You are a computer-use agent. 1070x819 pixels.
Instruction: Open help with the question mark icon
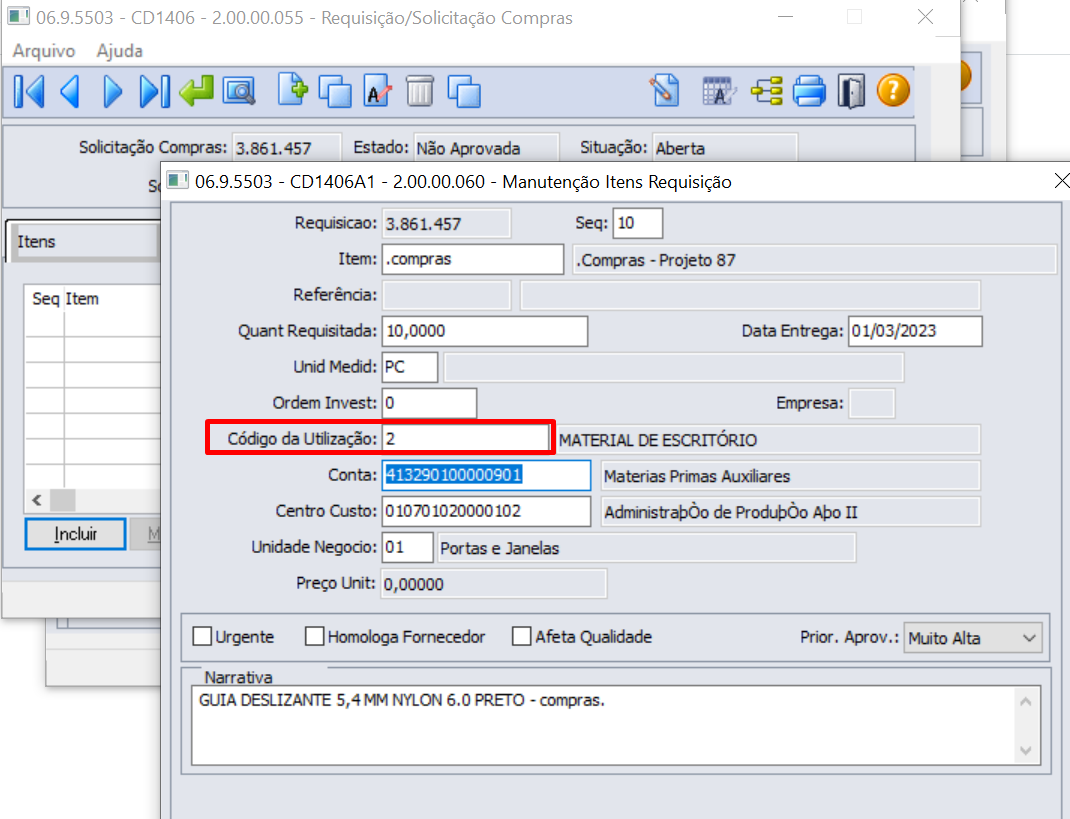click(x=892, y=91)
